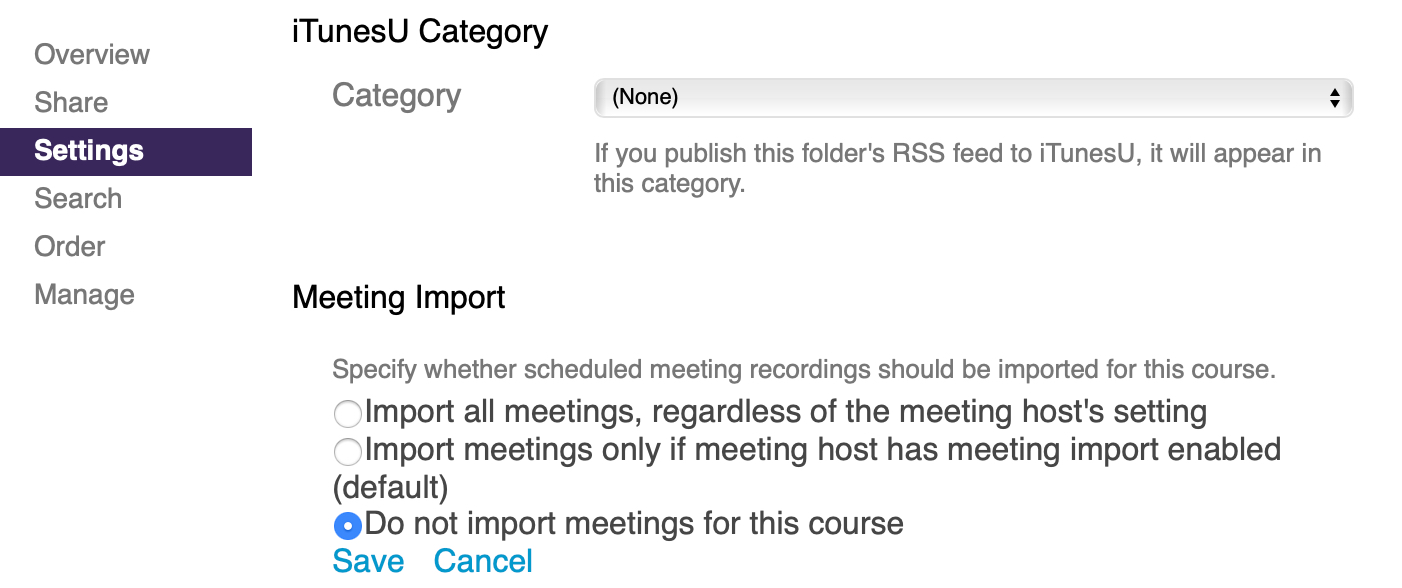Image resolution: width=1402 pixels, height=588 pixels.
Task: Open the Search section from the sidebar
Action: tap(78, 199)
